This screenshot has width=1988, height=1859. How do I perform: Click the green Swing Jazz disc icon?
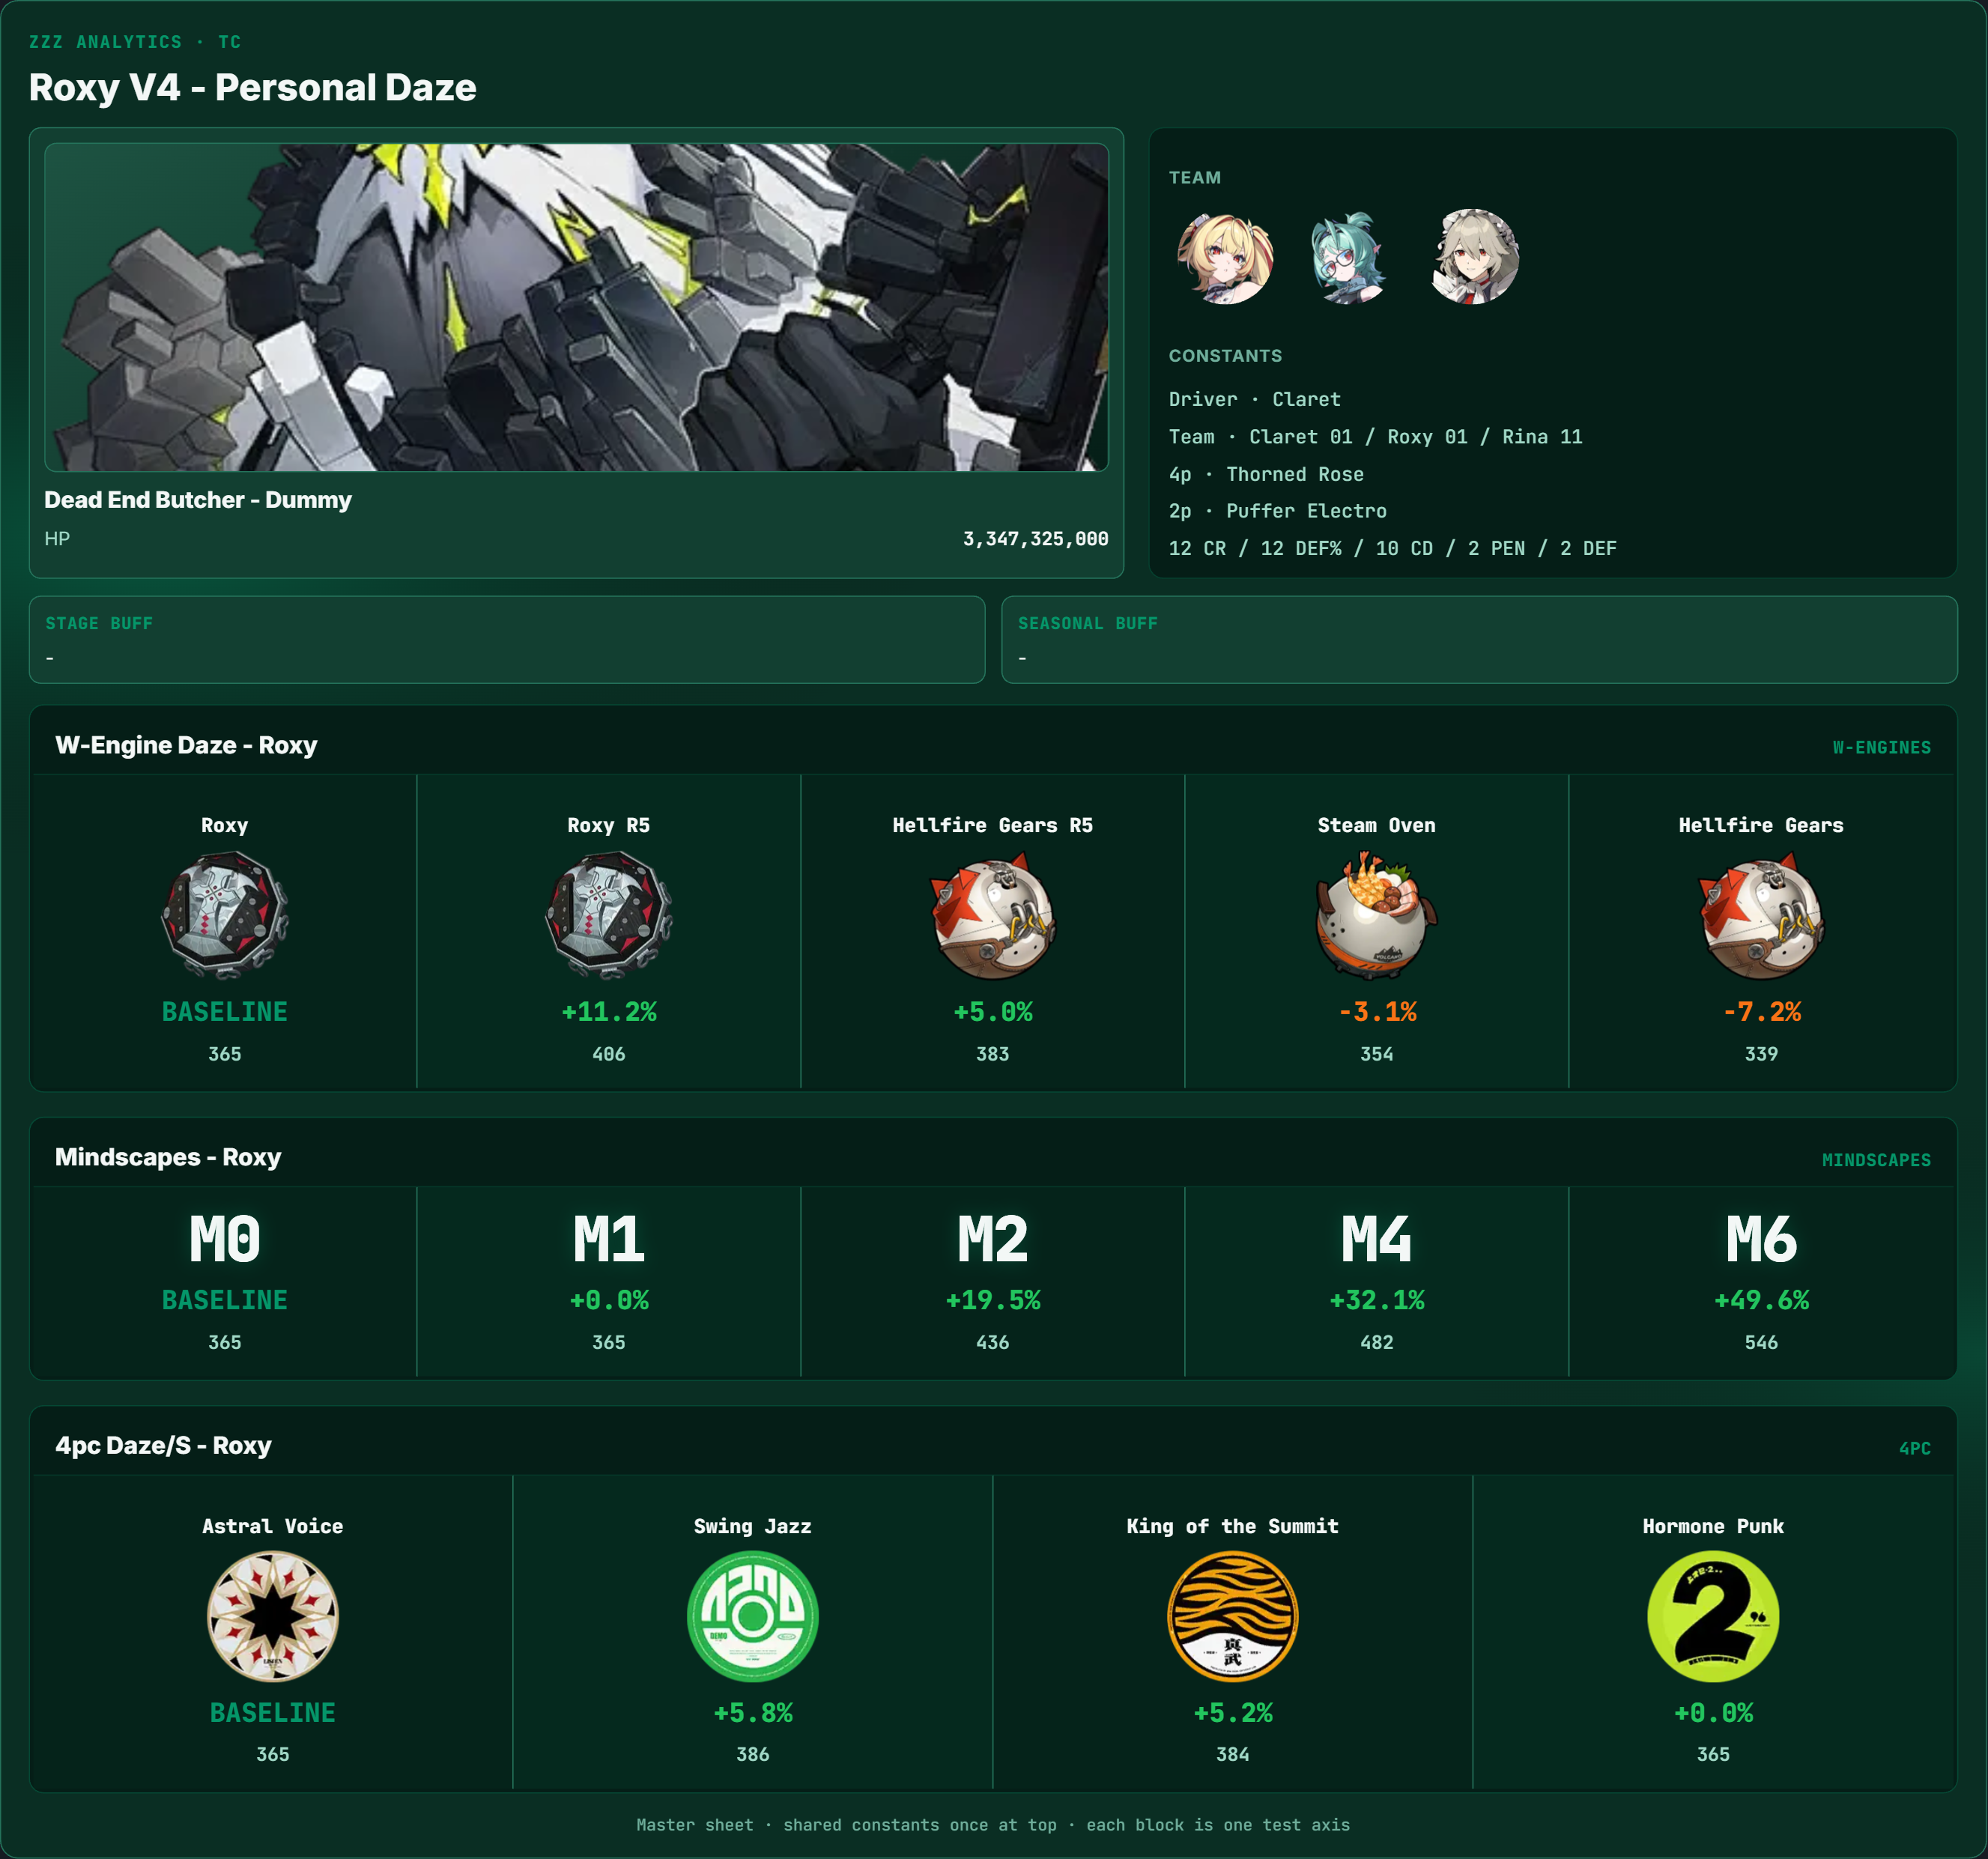tap(753, 1616)
